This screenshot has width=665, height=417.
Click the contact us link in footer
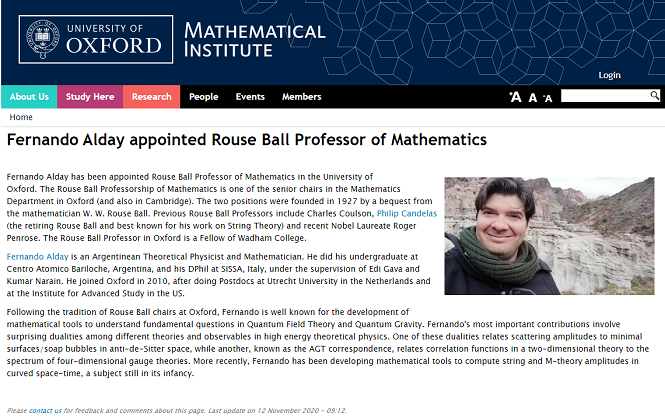tap(45, 410)
